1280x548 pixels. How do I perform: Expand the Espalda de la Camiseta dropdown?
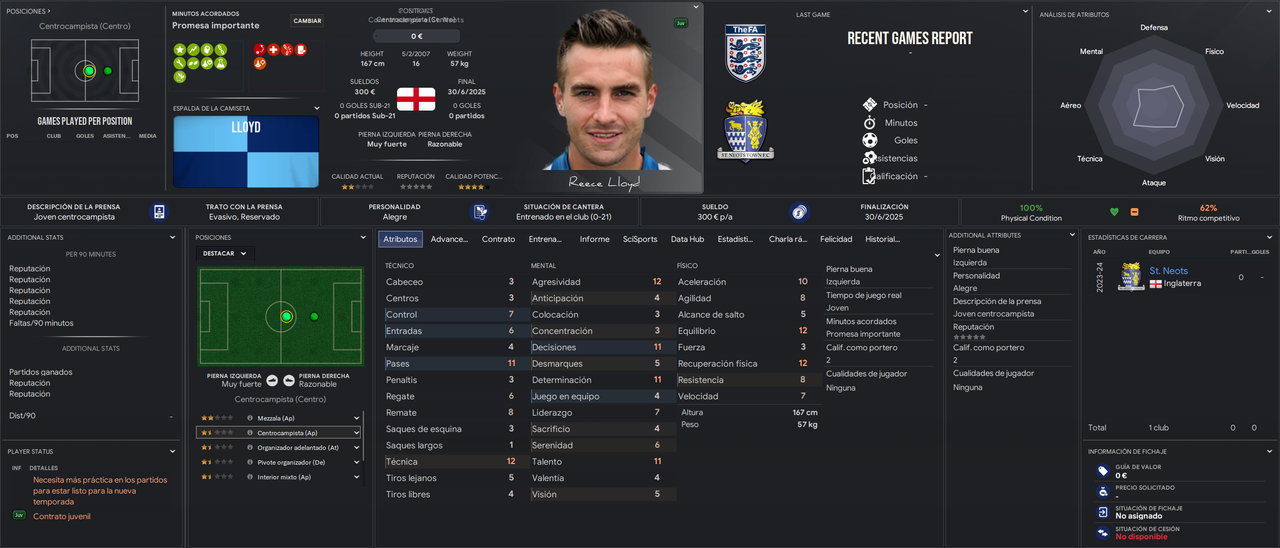point(317,108)
